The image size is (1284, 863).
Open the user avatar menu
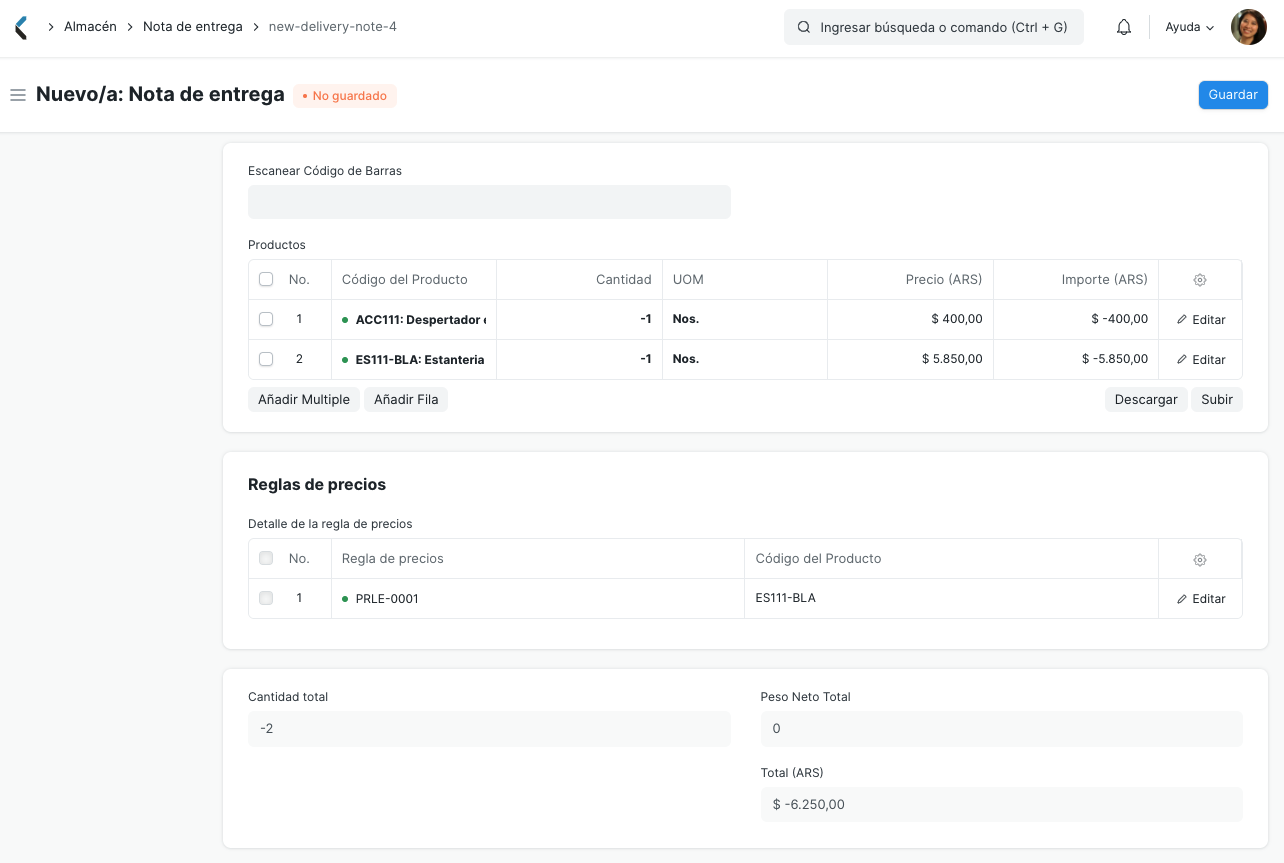click(1249, 27)
